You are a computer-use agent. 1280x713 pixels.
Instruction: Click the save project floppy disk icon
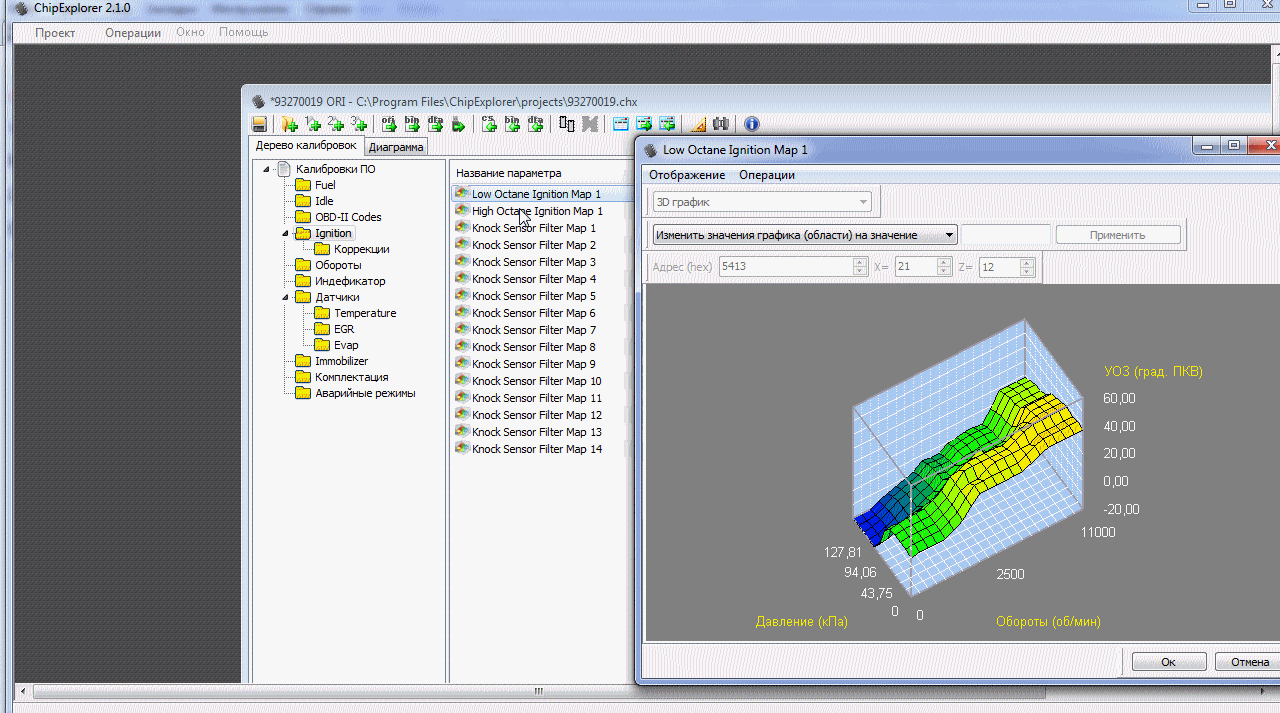(259, 124)
